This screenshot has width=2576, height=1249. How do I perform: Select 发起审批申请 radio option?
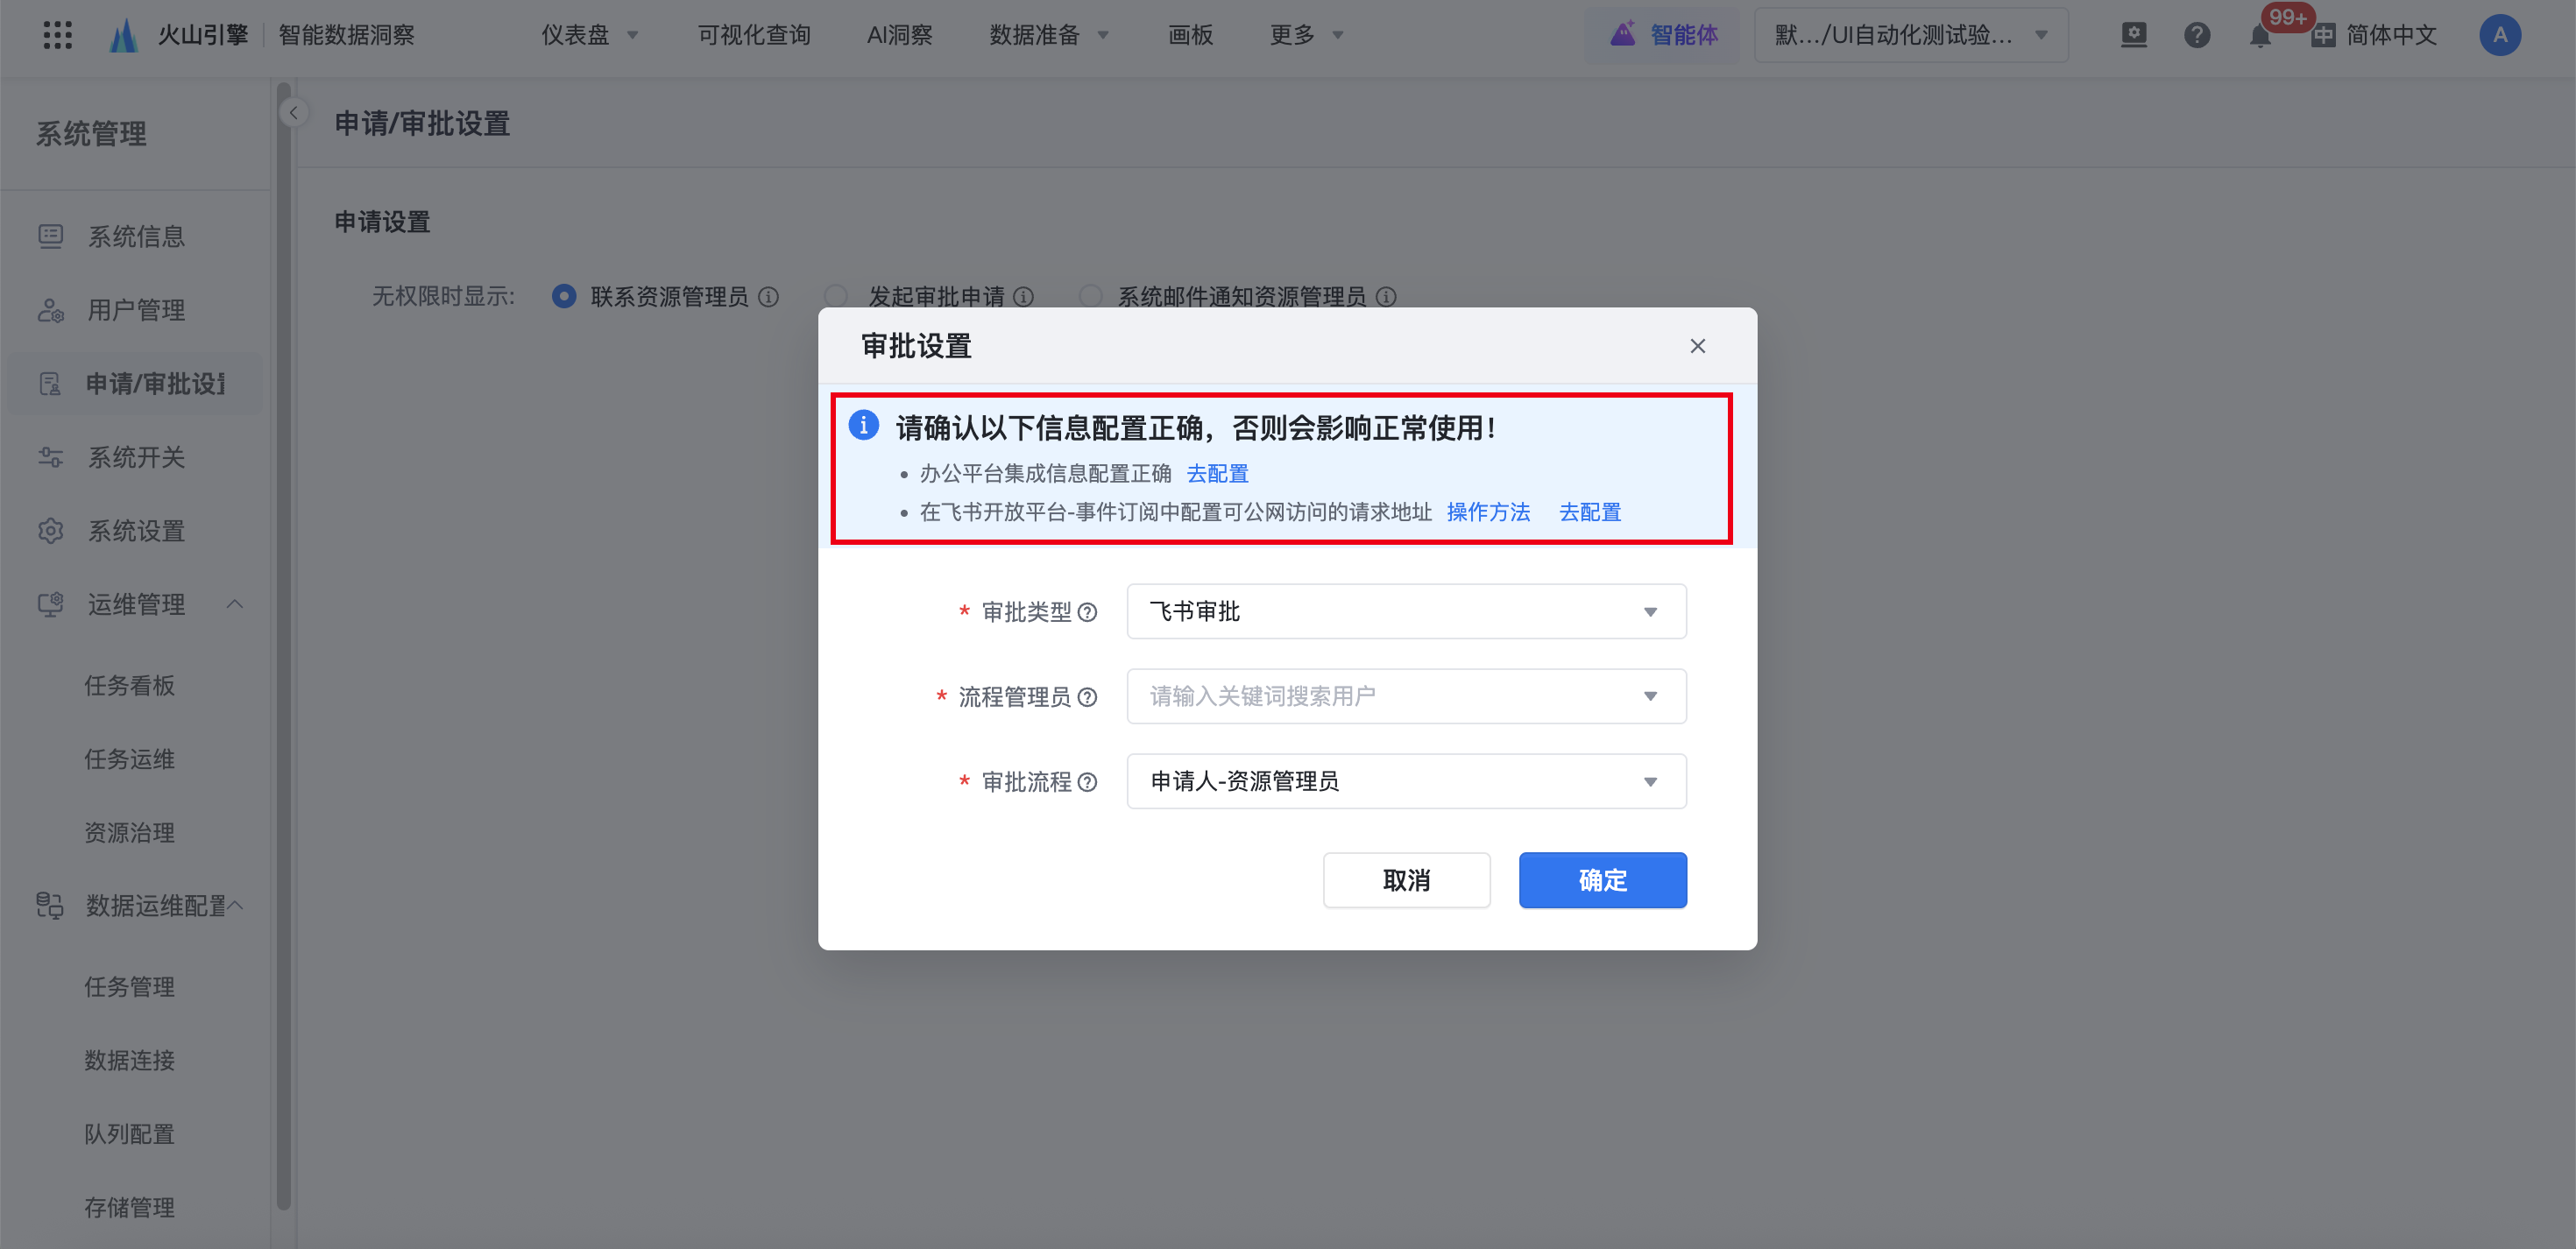[836, 297]
